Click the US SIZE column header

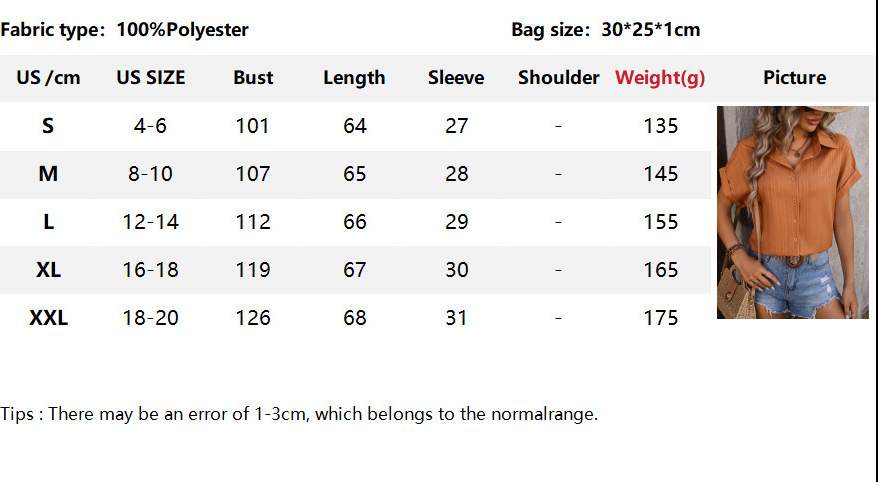pos(151,78)
